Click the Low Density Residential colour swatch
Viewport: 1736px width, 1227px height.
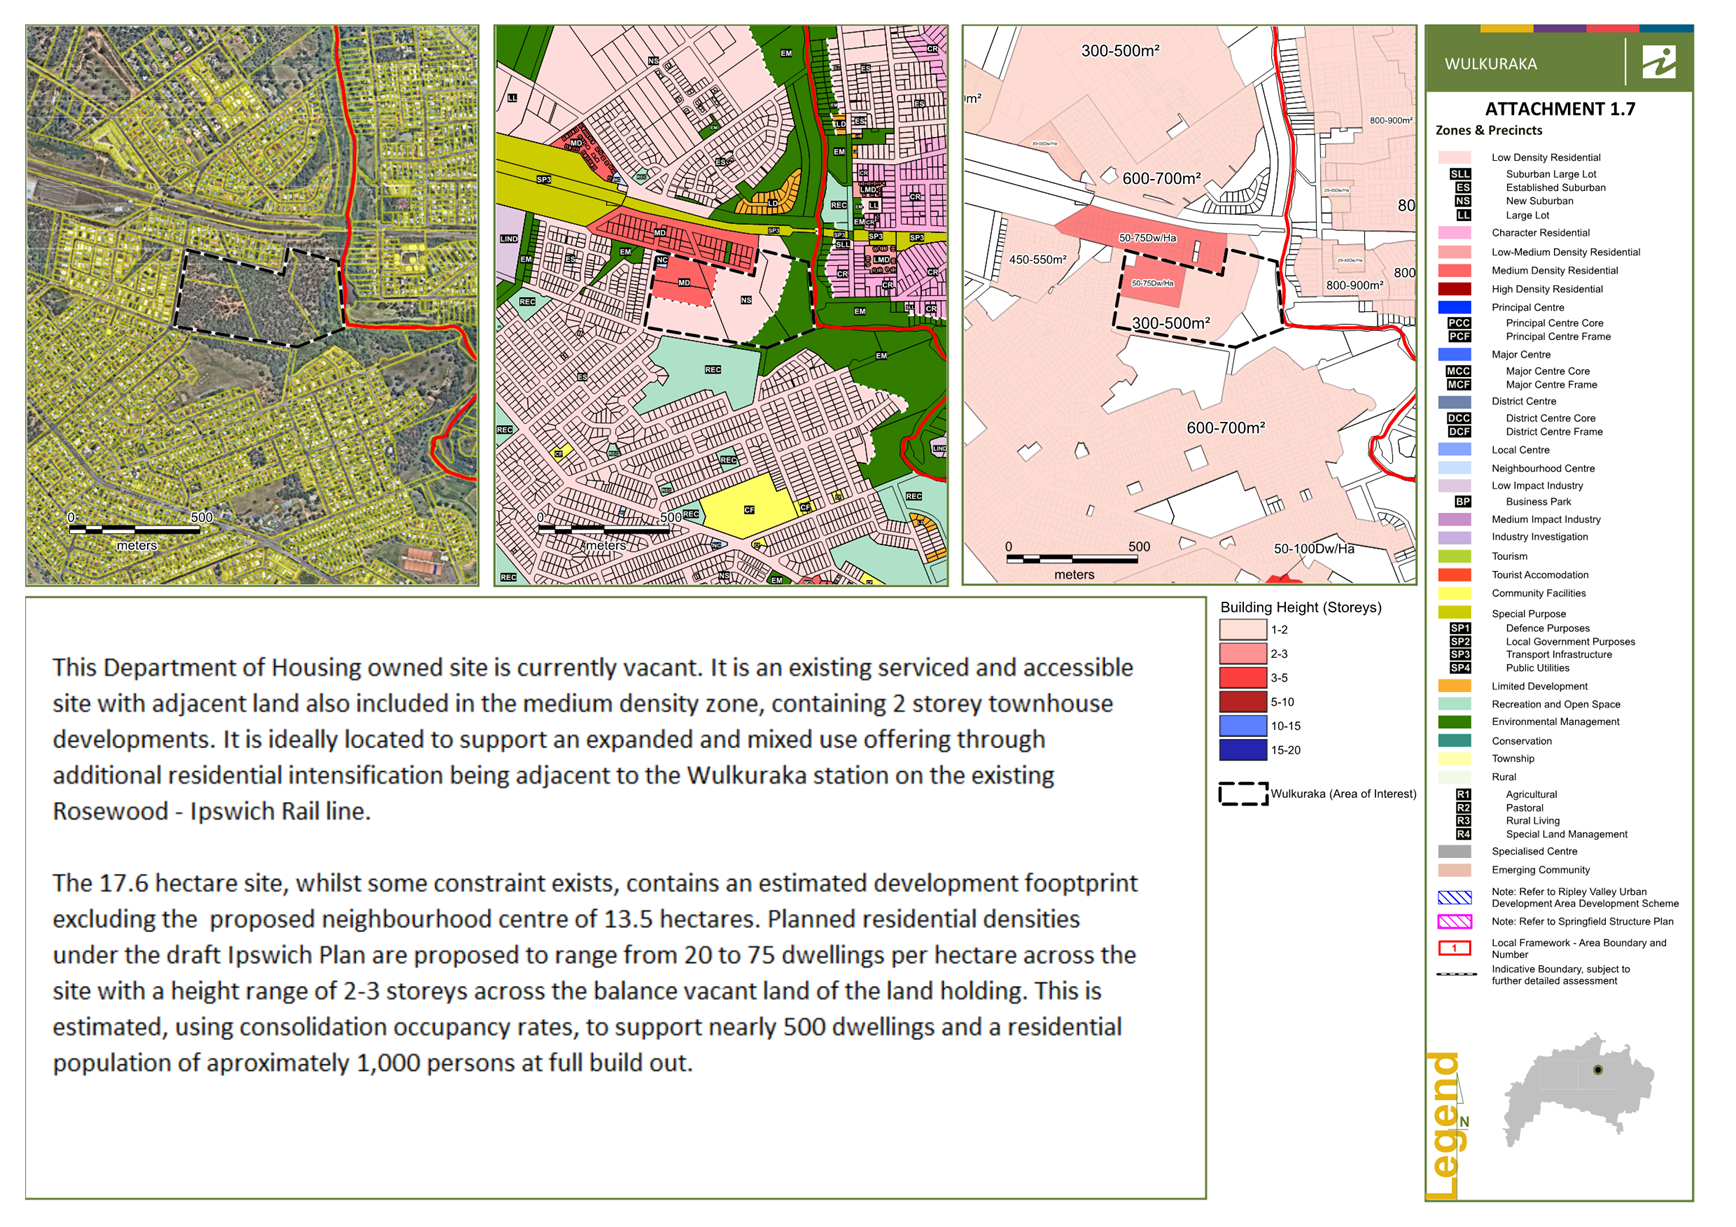point(1454,157)
